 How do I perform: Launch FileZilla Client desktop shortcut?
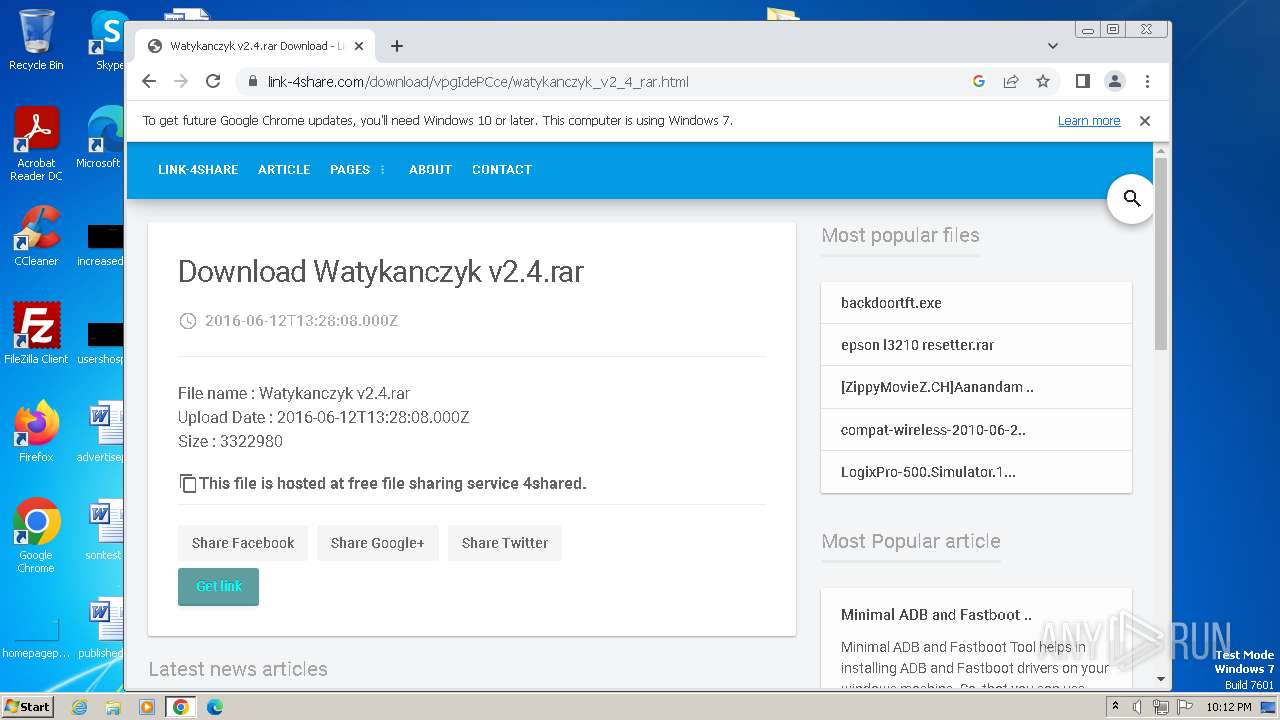[36, 333]
